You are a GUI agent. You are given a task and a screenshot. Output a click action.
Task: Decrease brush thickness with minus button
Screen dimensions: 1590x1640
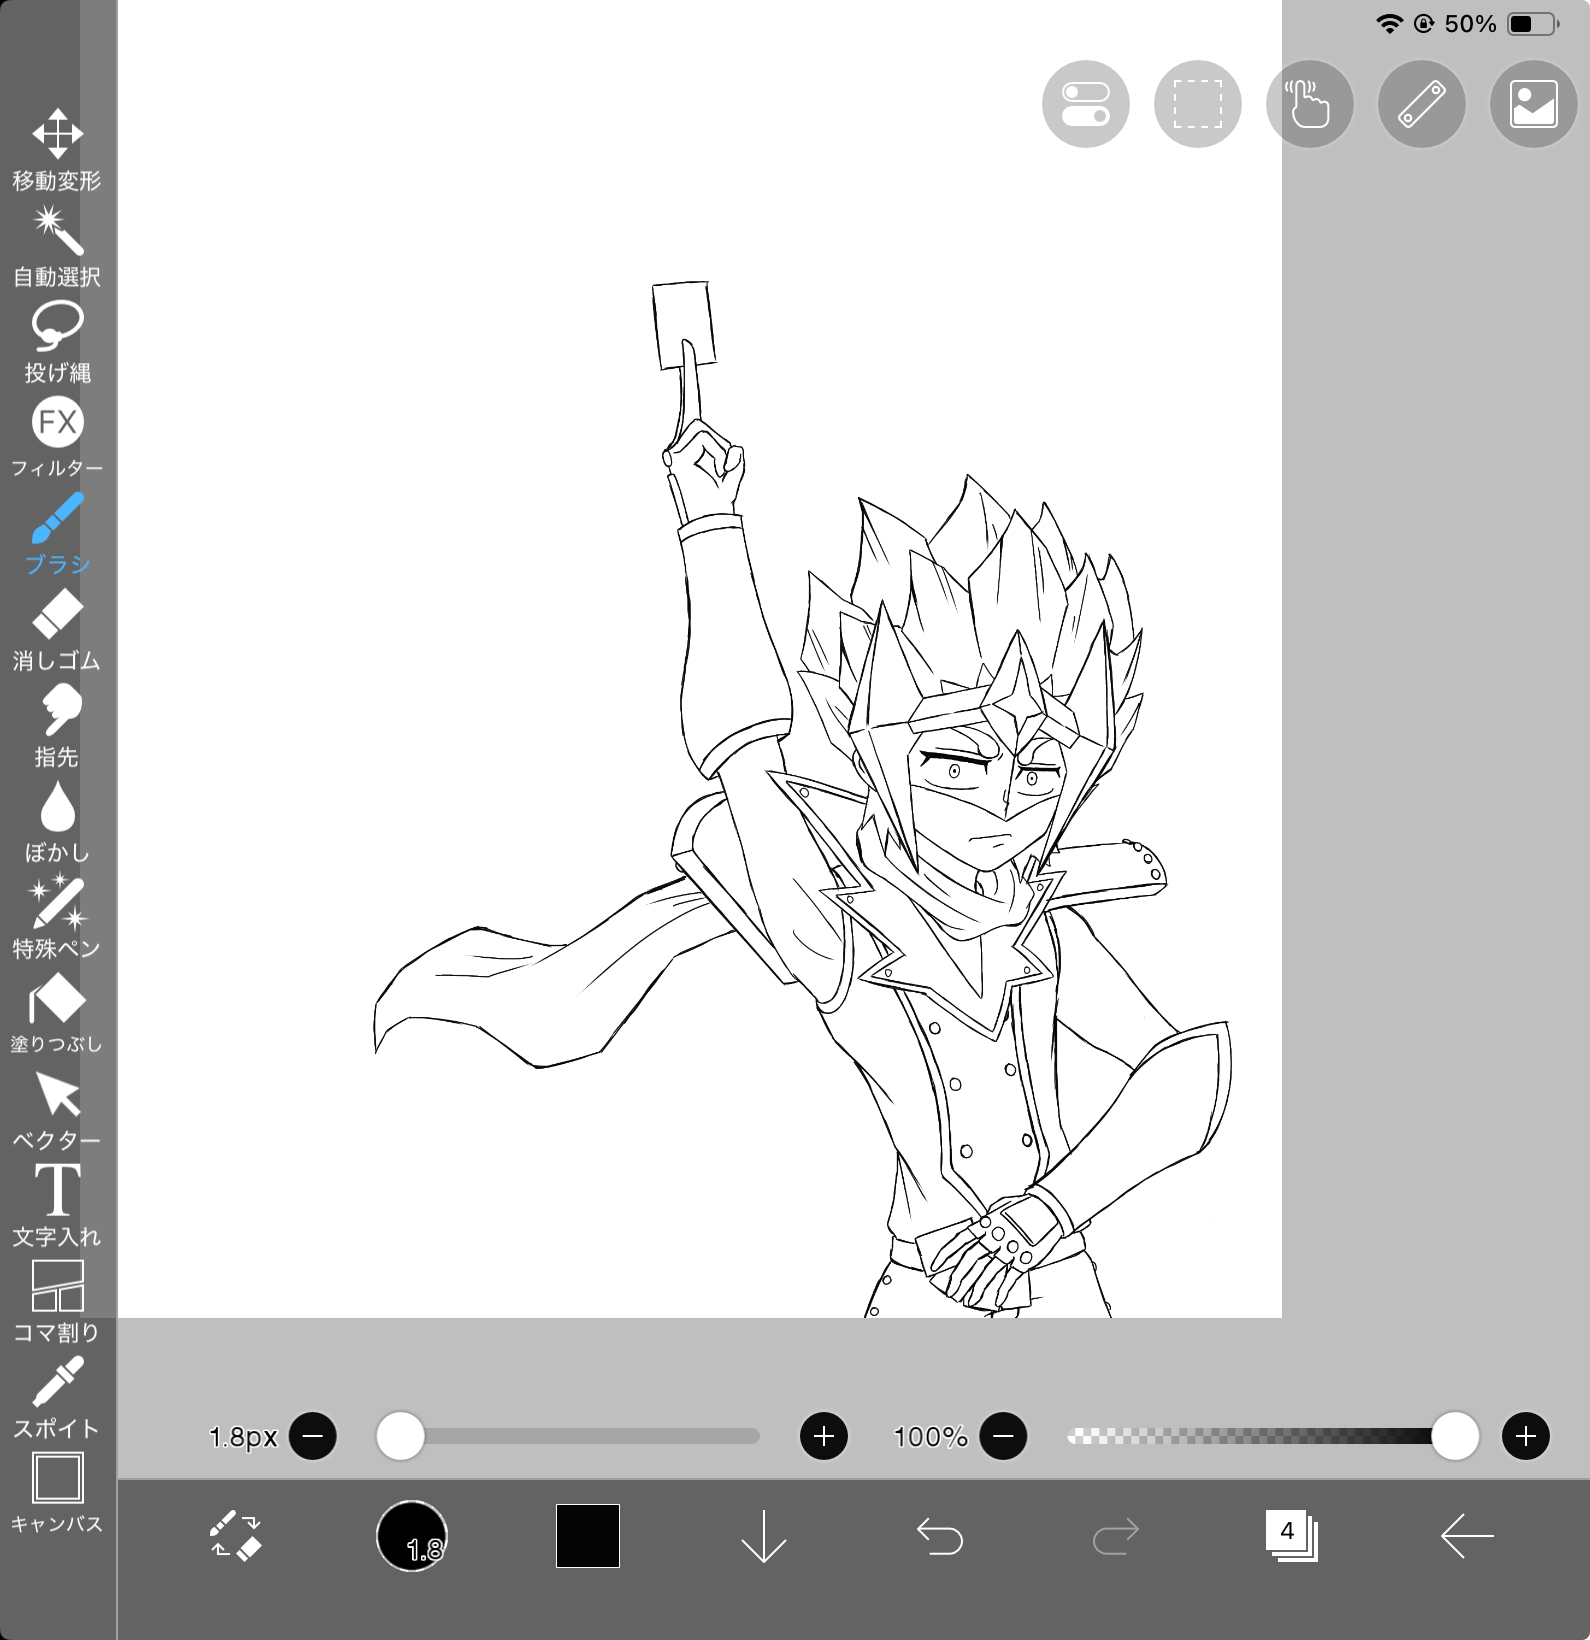point(313,1437)
